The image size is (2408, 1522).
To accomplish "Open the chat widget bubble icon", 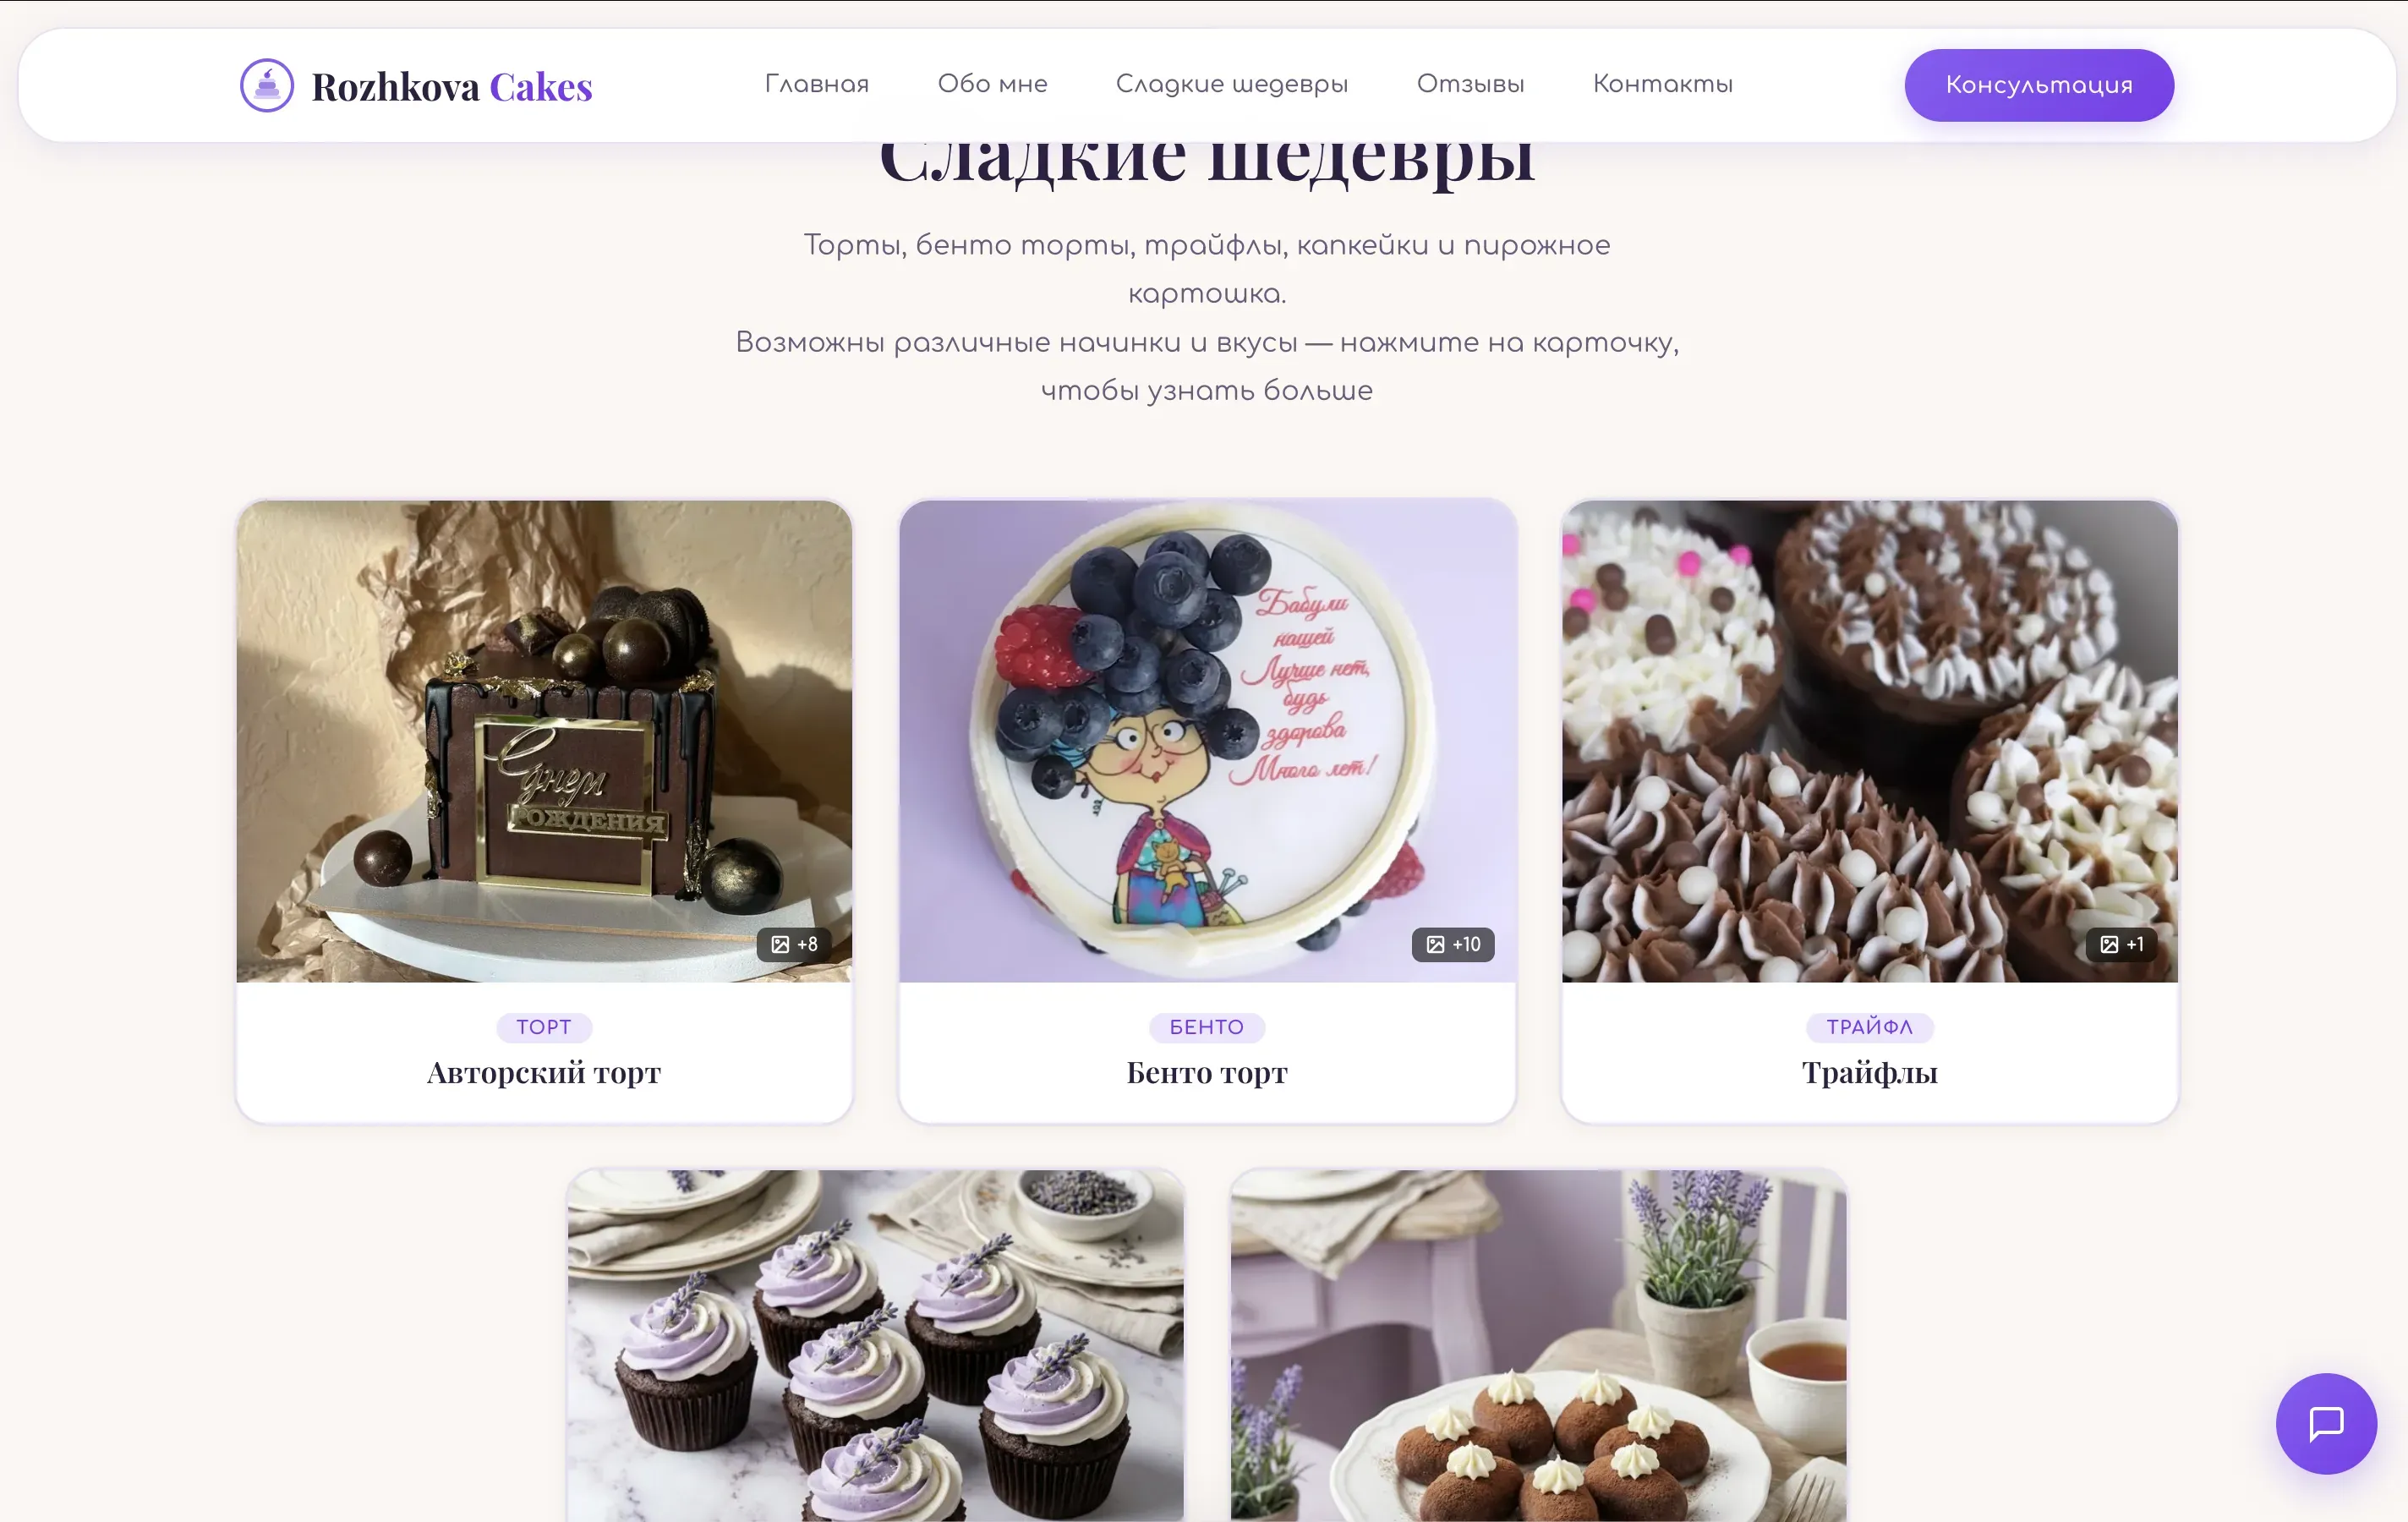I will [x=2326, y=1423].
